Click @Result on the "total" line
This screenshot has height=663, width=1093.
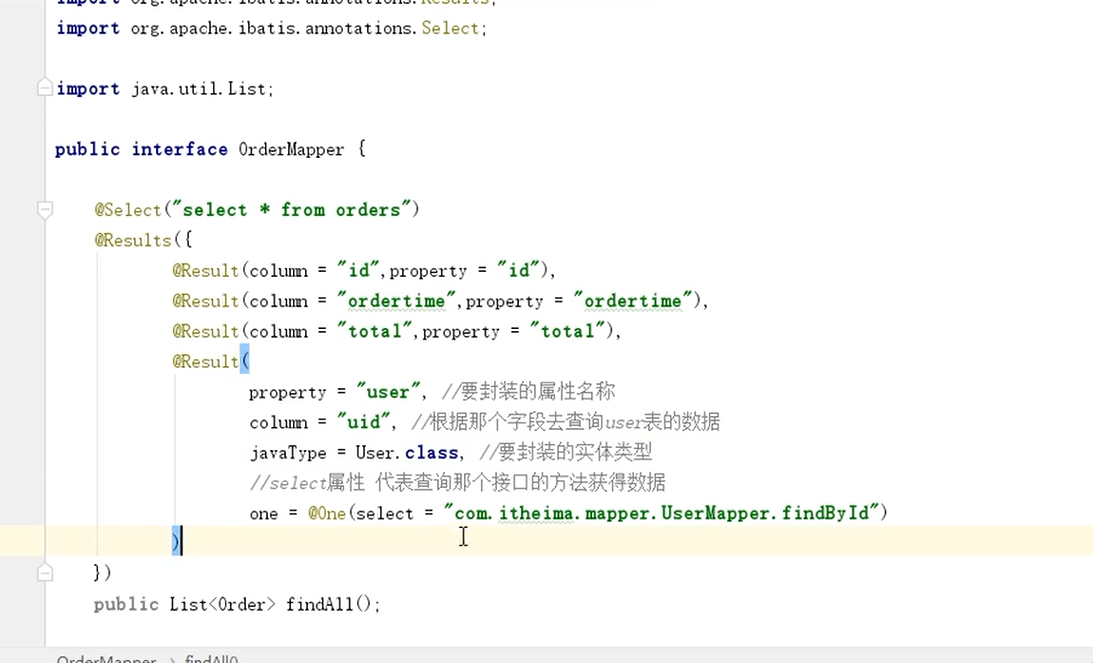pos(206,331)
